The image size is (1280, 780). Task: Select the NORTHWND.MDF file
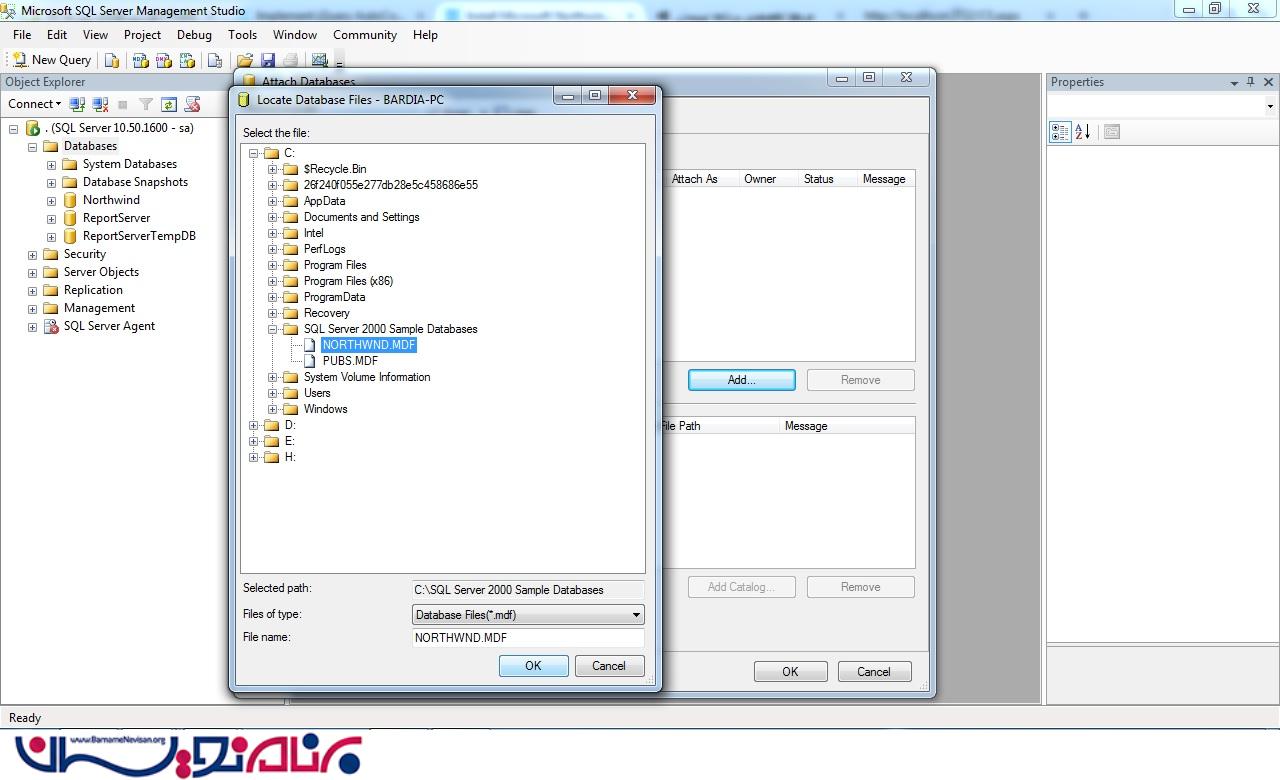(x=368, y=345)
